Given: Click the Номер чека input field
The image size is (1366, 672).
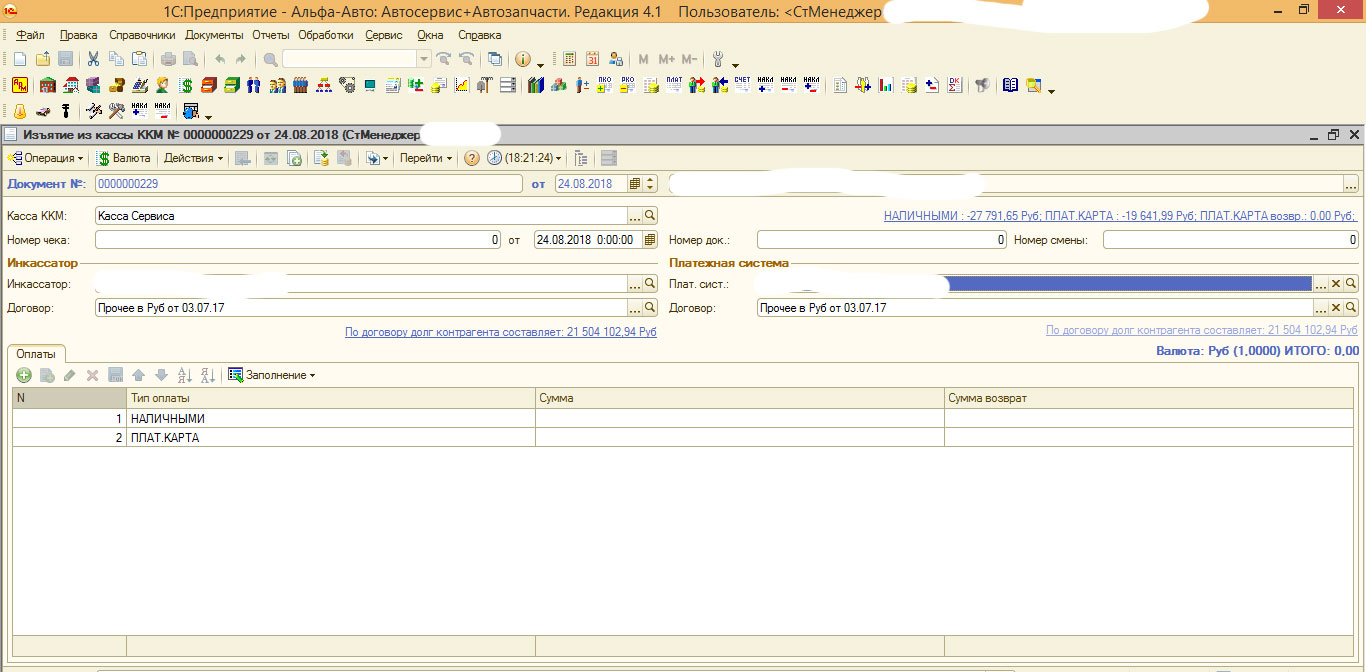Looking at the screenshot, I should [x=298, y=240].
